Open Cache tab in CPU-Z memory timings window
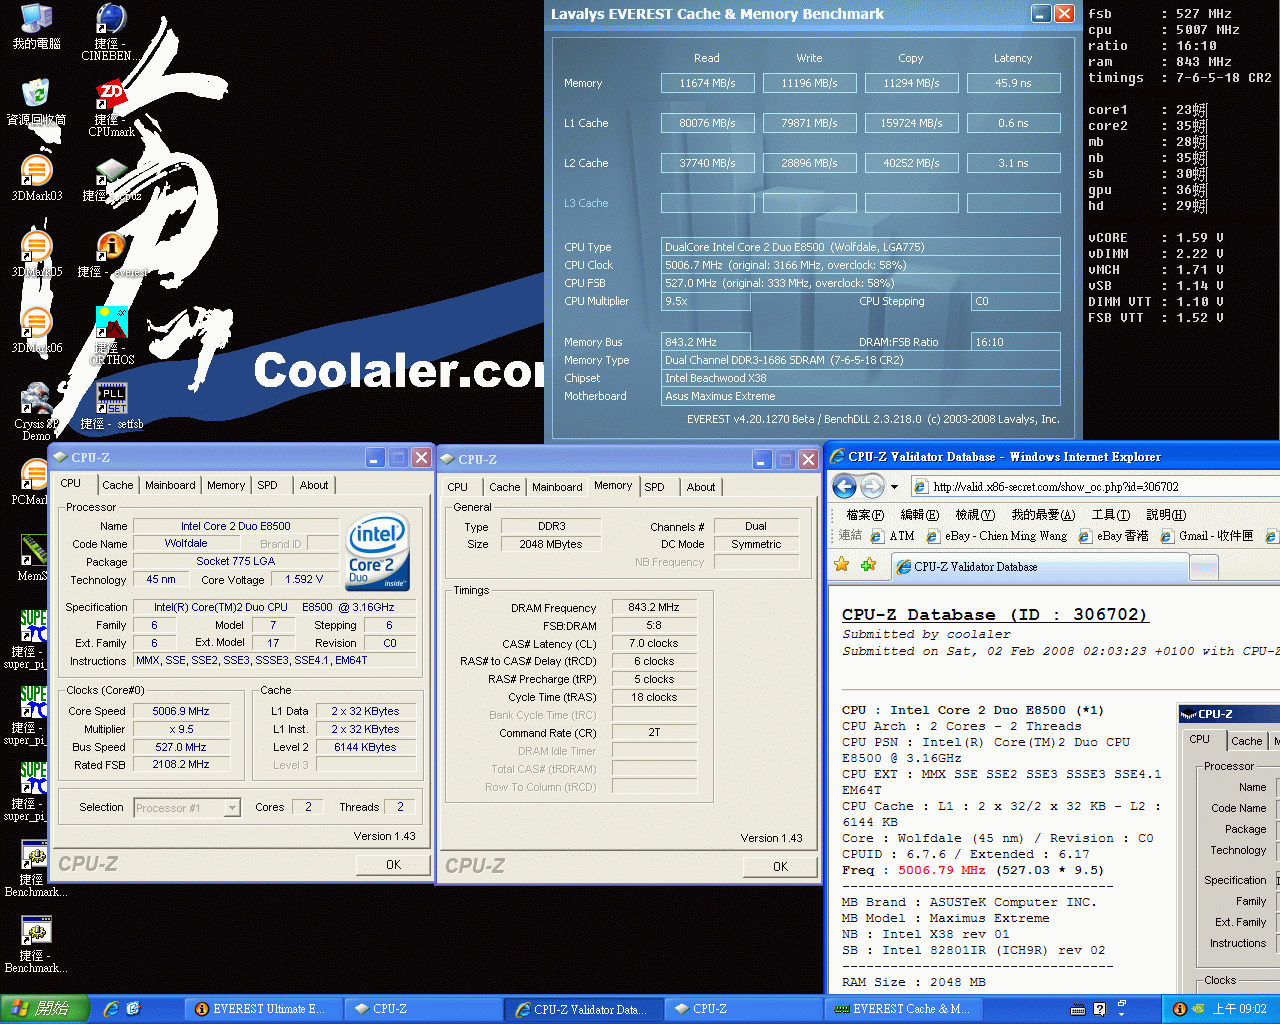Viewport: 1280px width, 1024px height. 505,487
